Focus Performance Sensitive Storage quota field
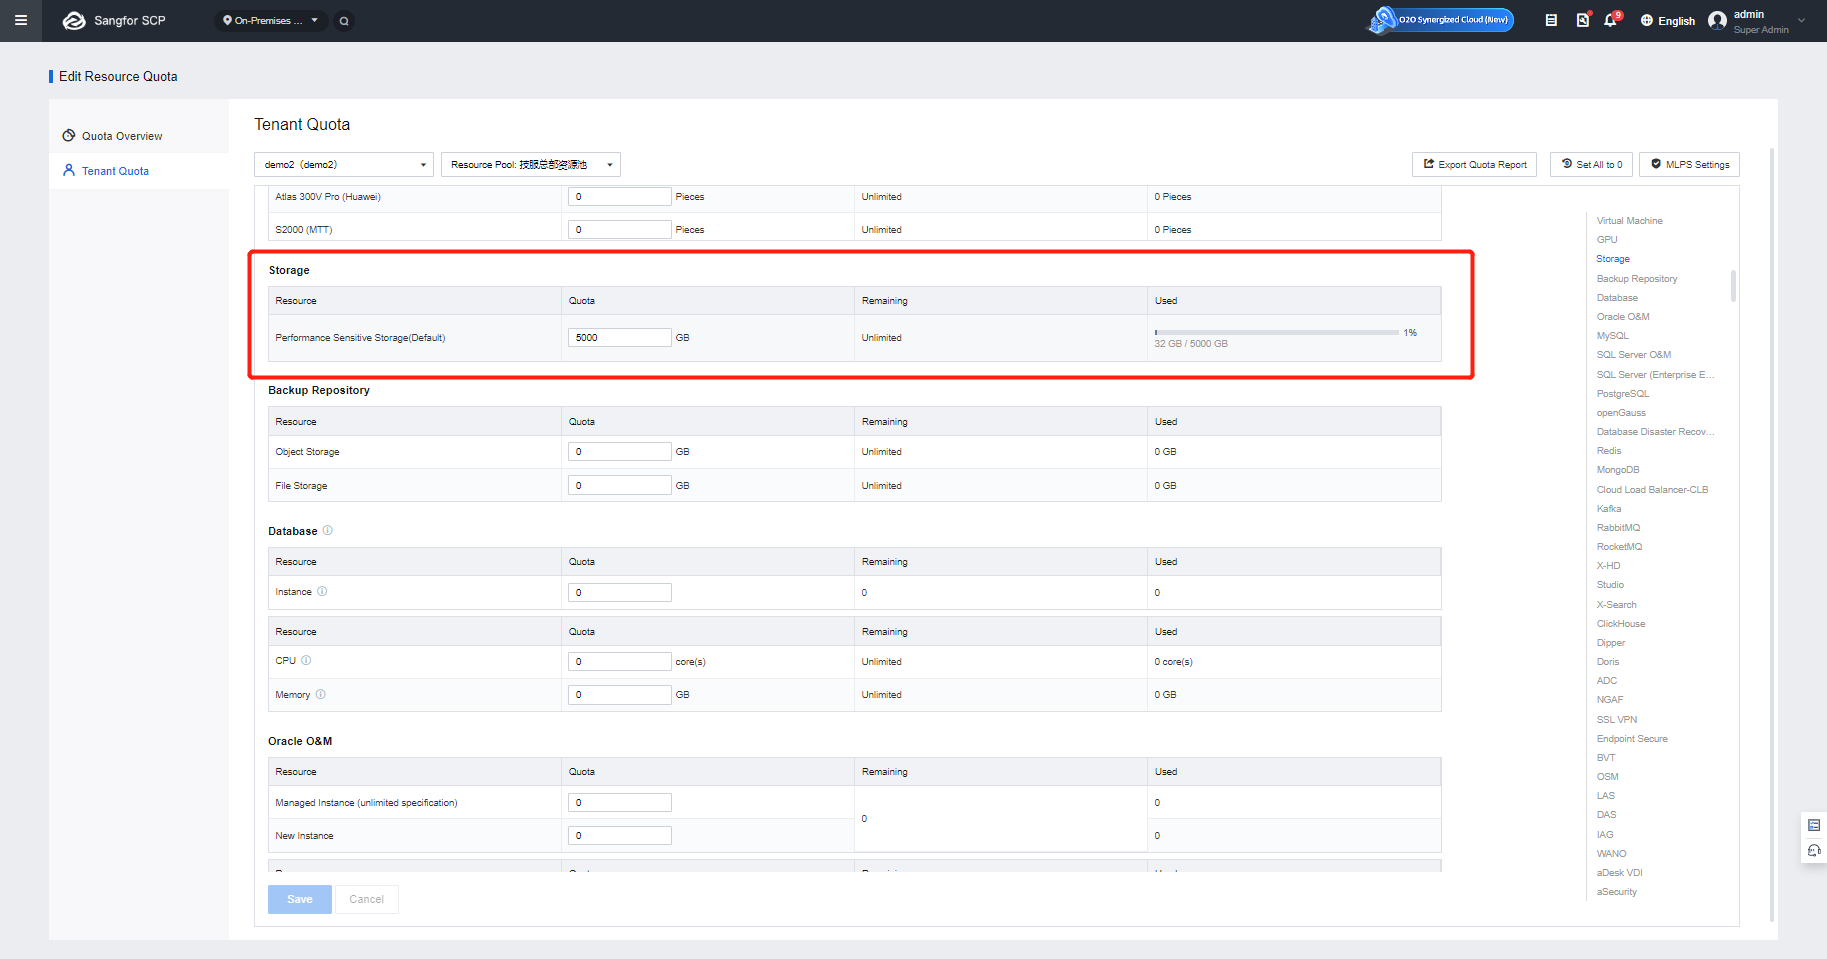The height and width of the screenshot is (959, 1827). coord(620,338)
